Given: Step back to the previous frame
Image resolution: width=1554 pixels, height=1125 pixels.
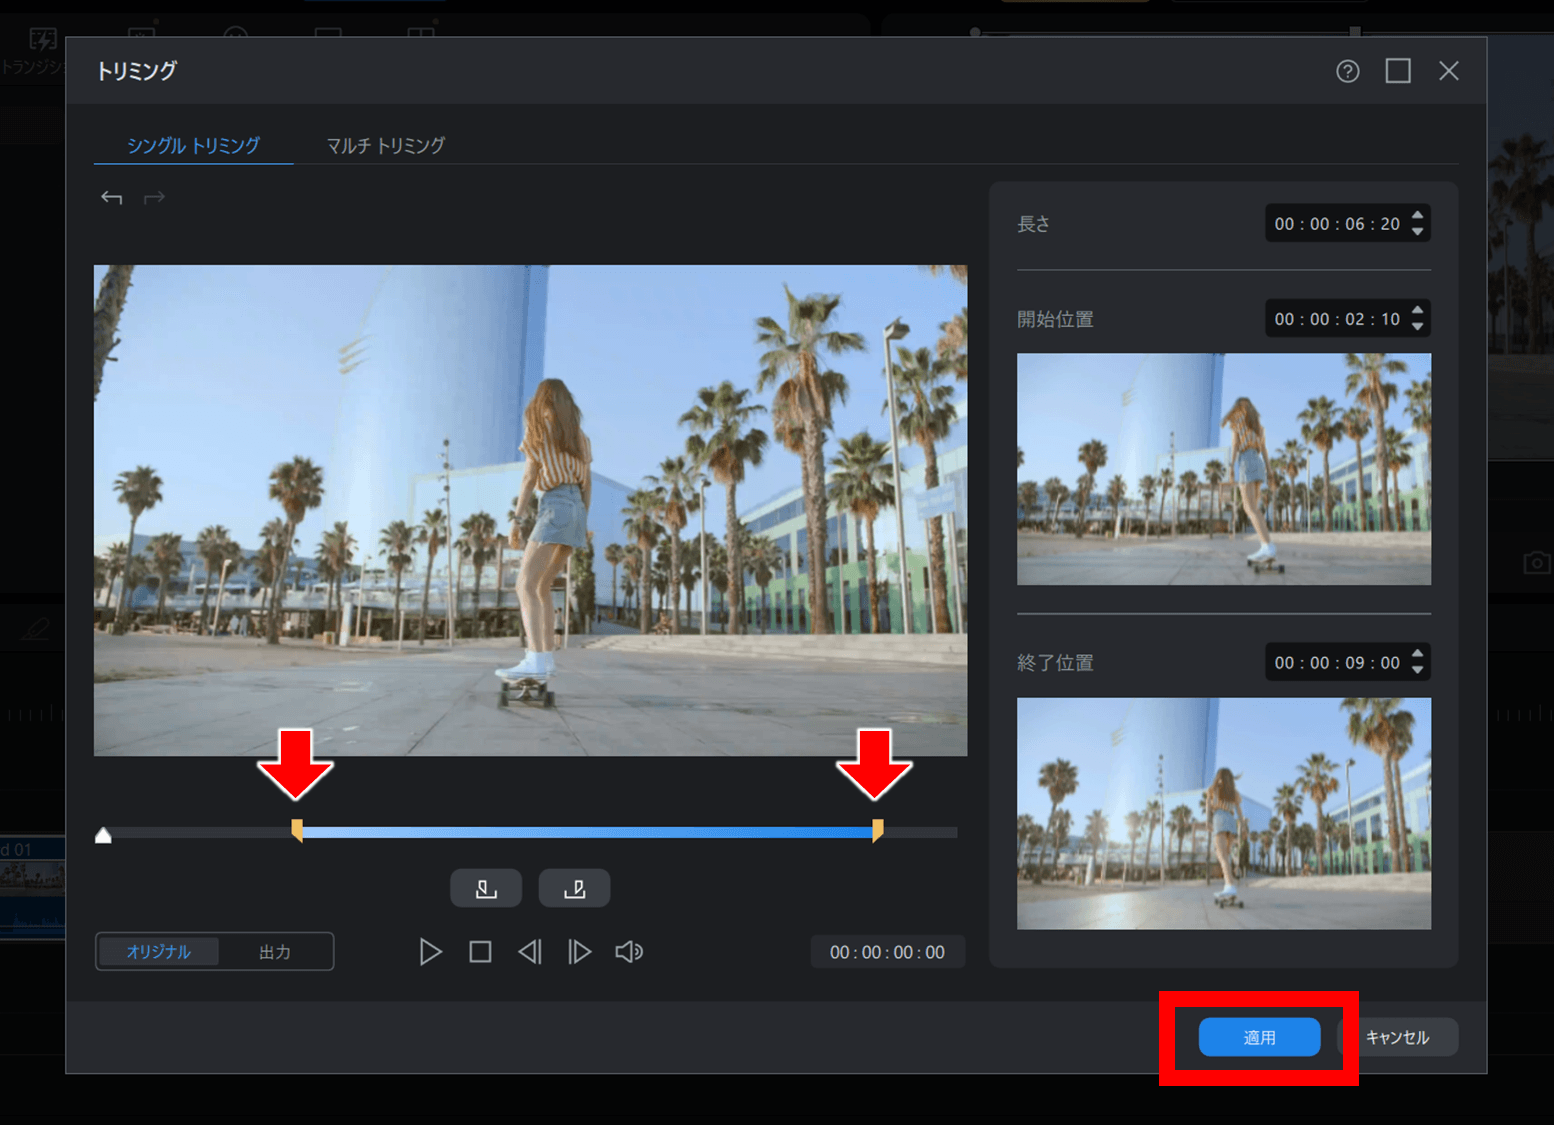Looking at the screenshot, I should [x=530, y=952].
